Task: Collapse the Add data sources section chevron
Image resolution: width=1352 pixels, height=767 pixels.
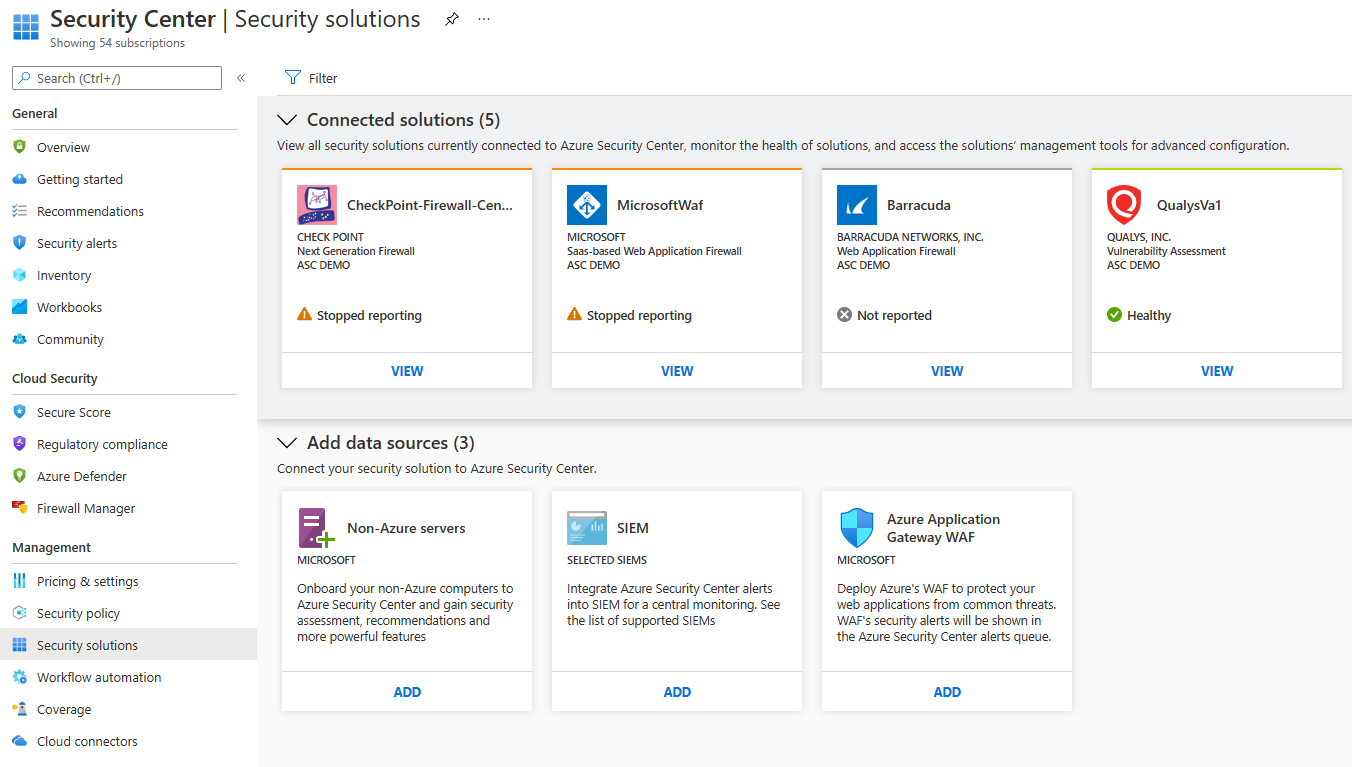Action: pyautogui.click(x=287, y=443)
